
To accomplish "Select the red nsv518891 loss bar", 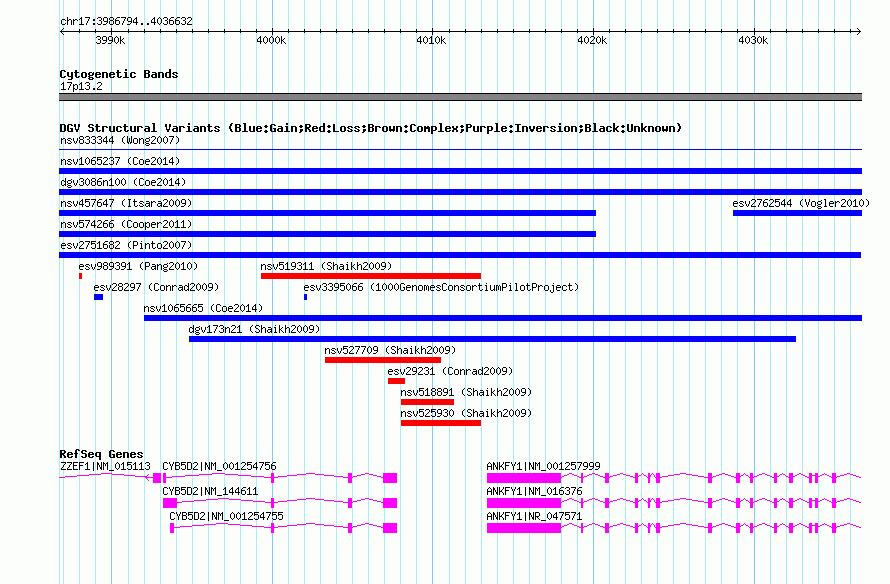I will pyautogui.click(x=427, y=402).
